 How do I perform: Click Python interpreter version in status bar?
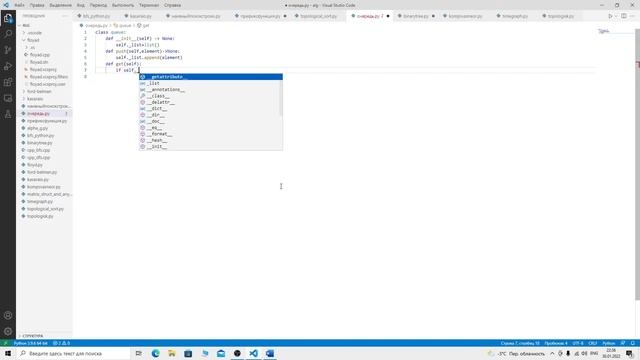[31, 343]
